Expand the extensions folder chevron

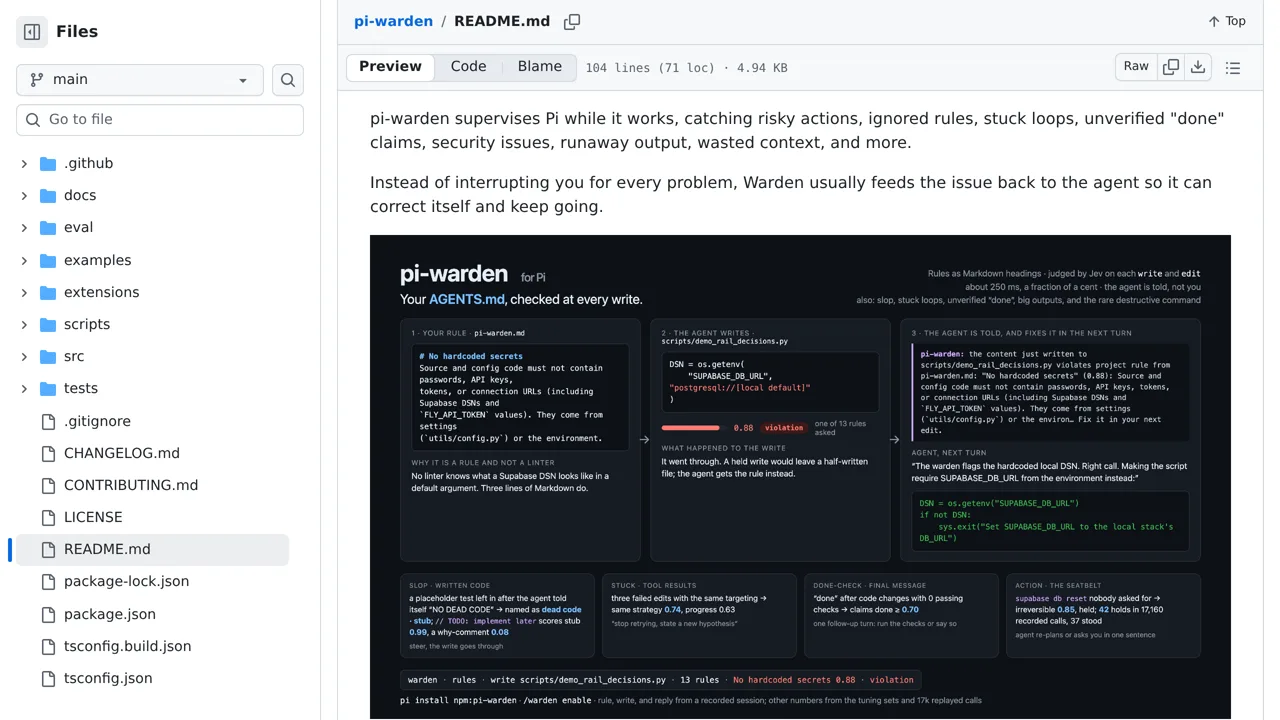pyautogui.click(x=24, y=292)
